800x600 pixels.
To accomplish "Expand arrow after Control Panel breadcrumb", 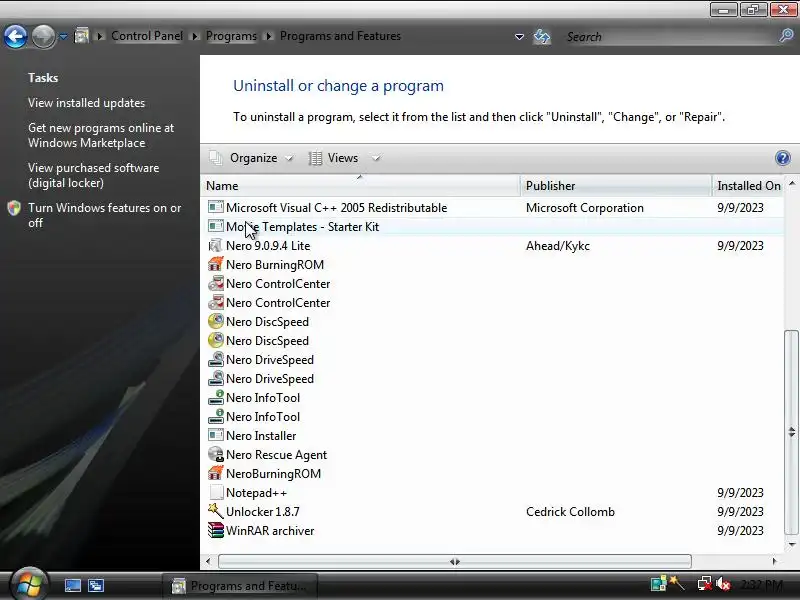I will (x=194, y=36).
